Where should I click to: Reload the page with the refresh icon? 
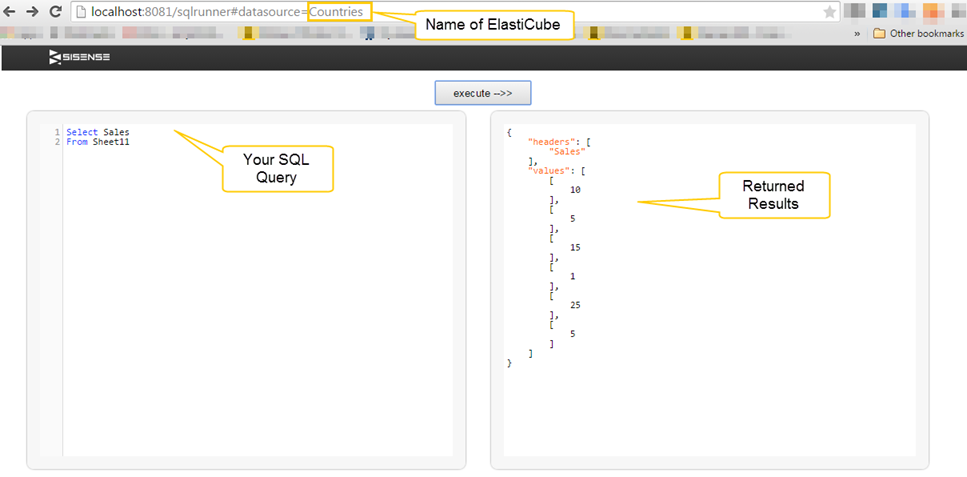[x=56, y=11]
